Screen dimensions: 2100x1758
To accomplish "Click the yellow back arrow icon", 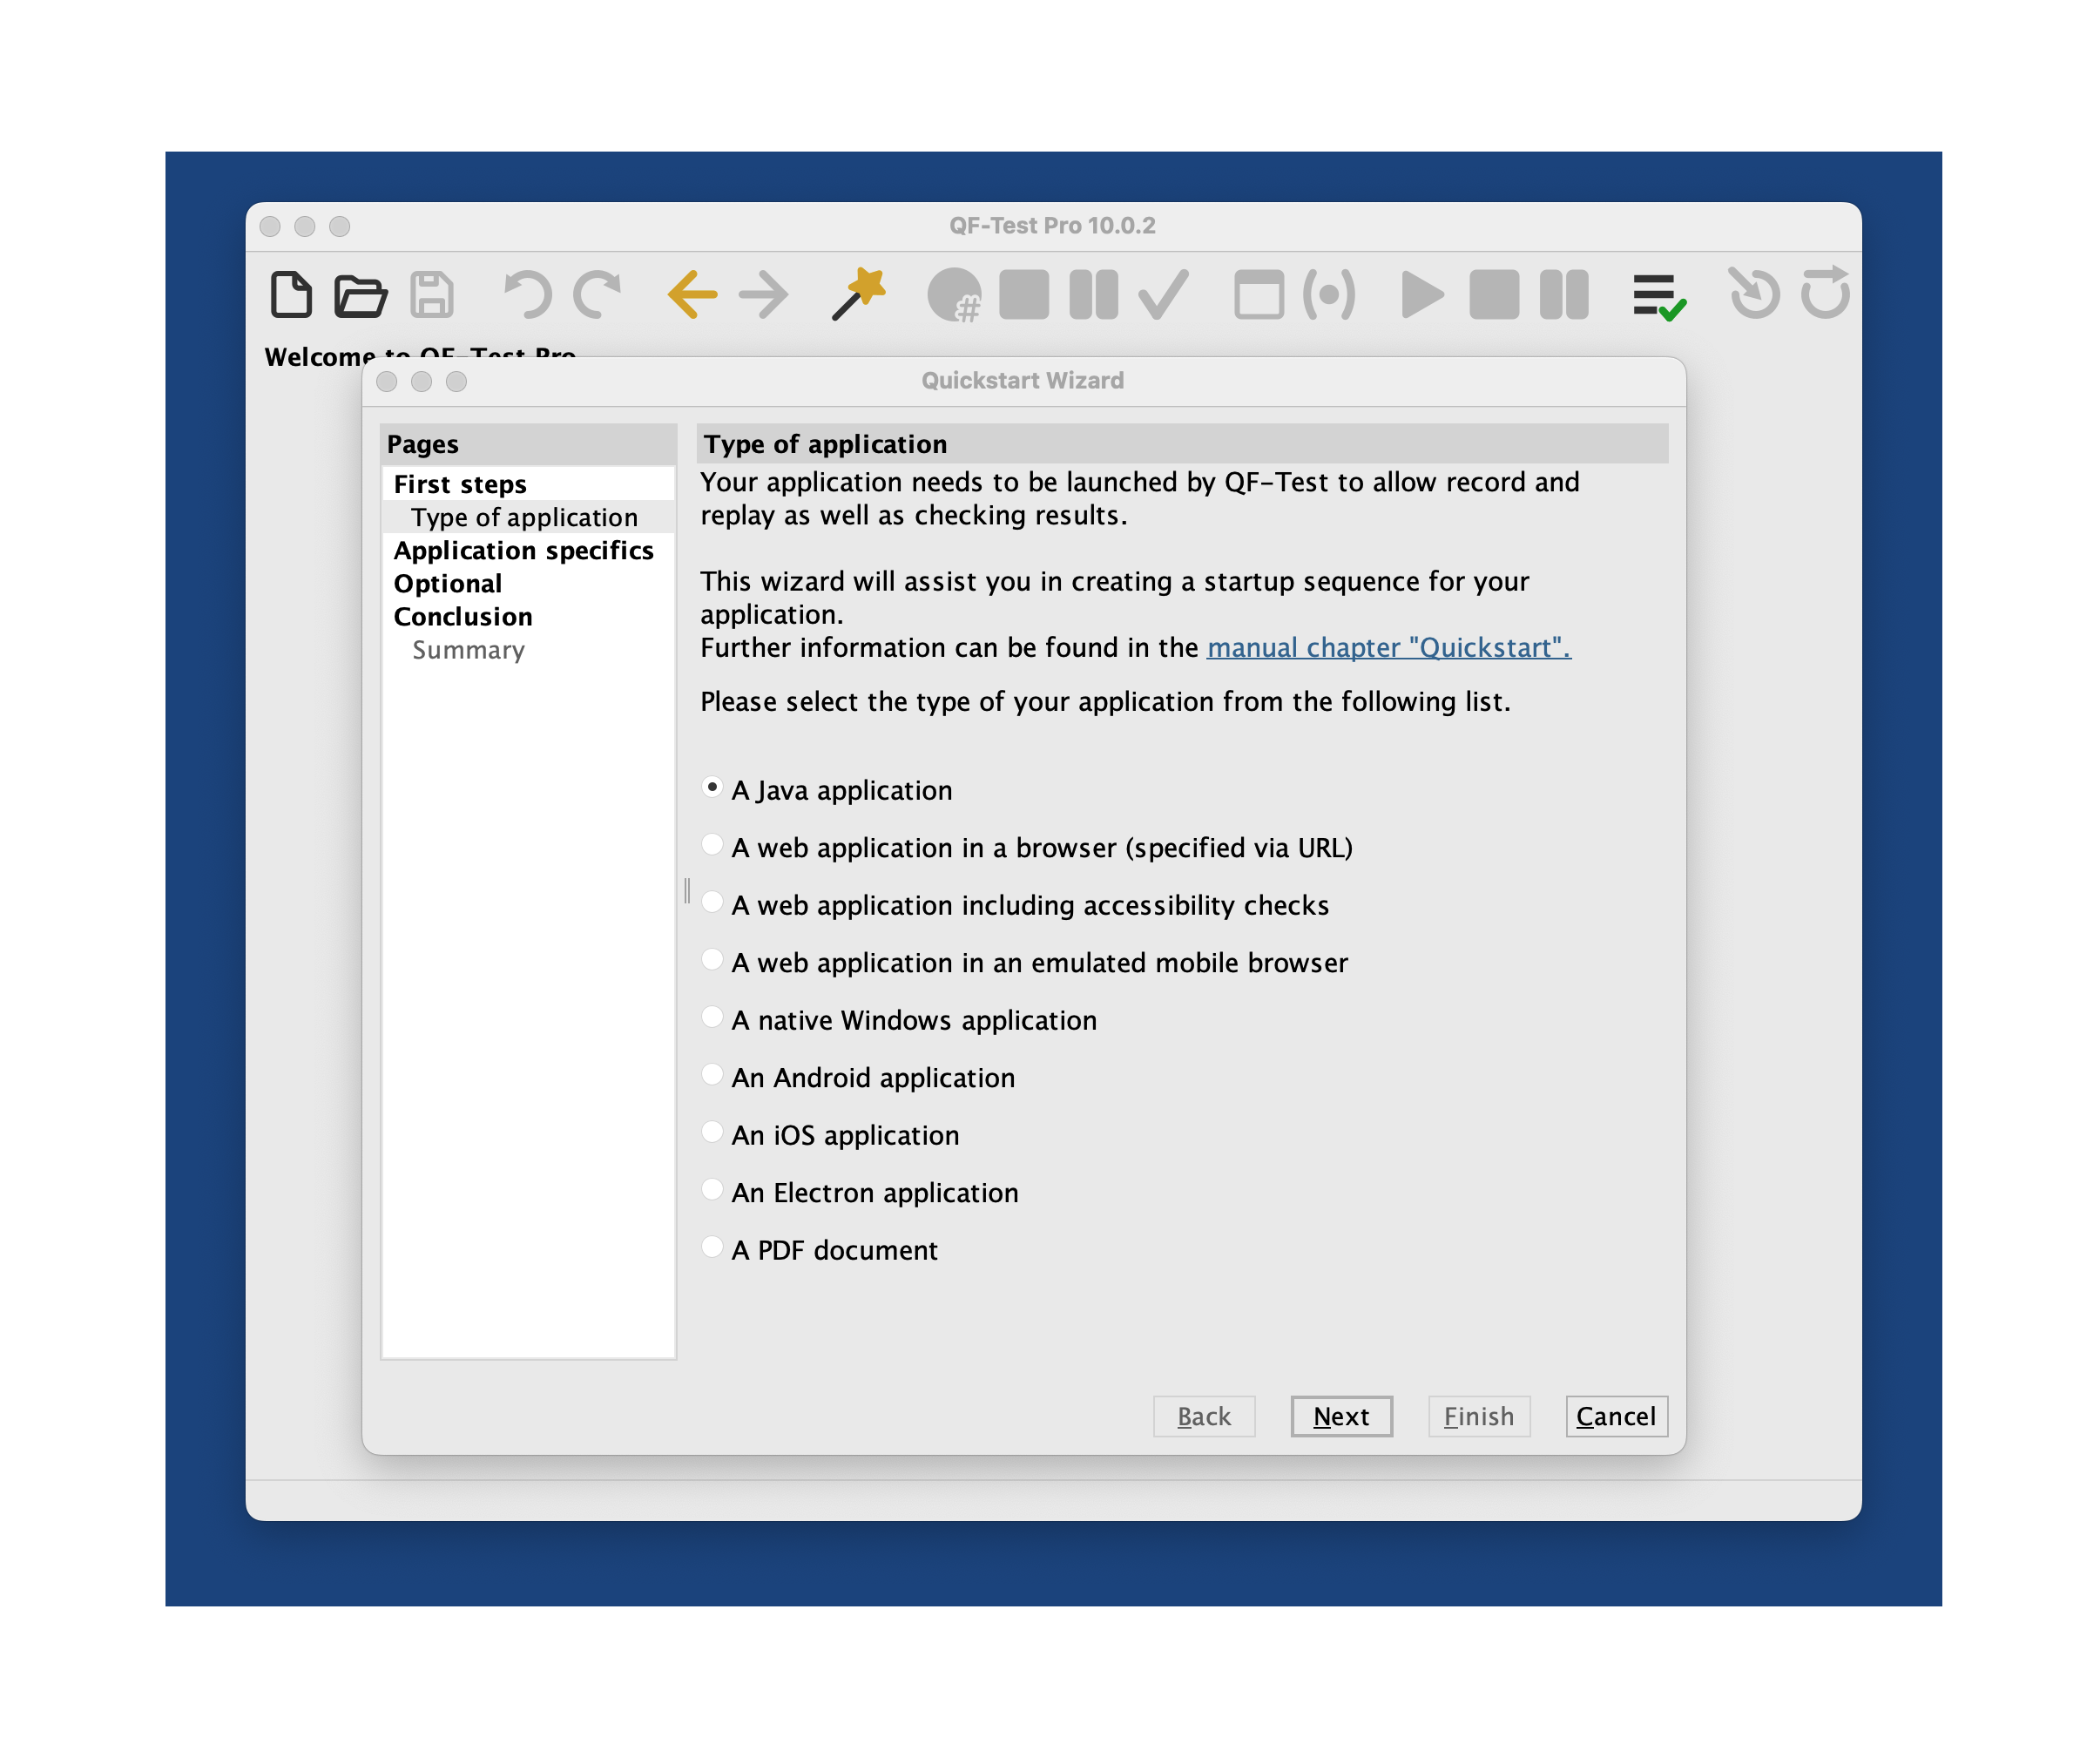I will coord(692,295).
